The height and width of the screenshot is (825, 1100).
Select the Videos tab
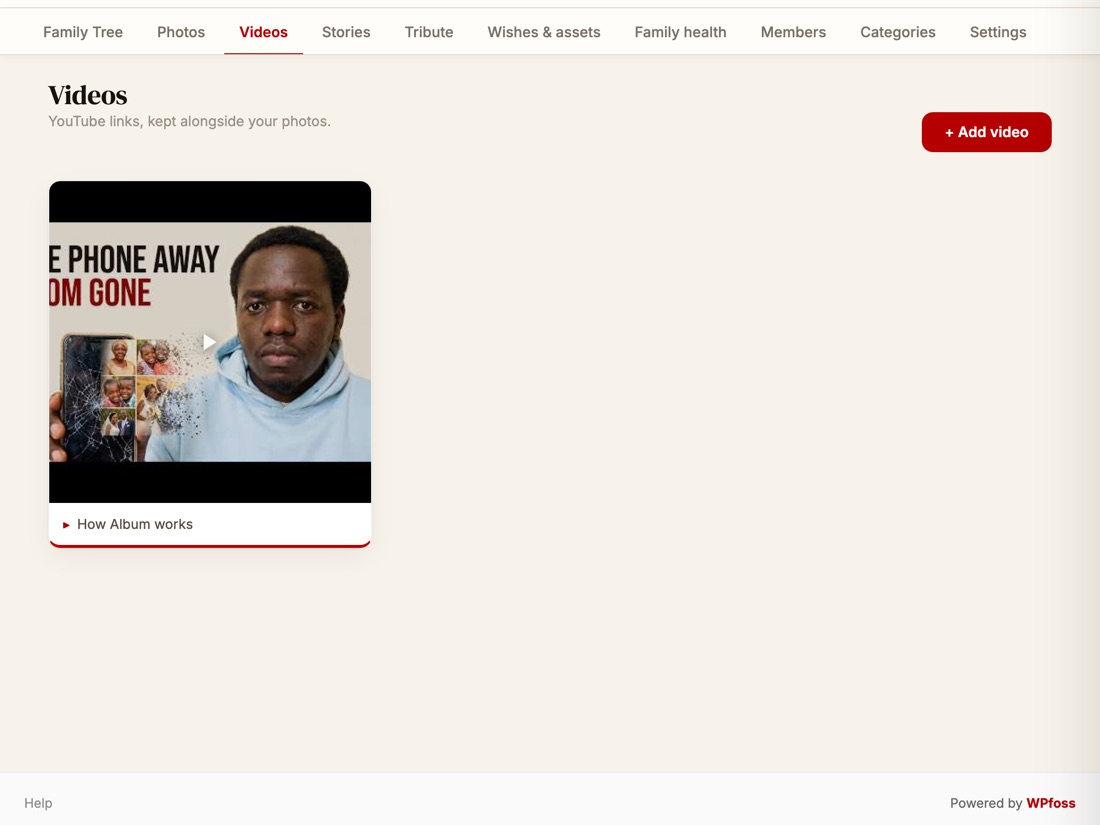click(263, 32)
